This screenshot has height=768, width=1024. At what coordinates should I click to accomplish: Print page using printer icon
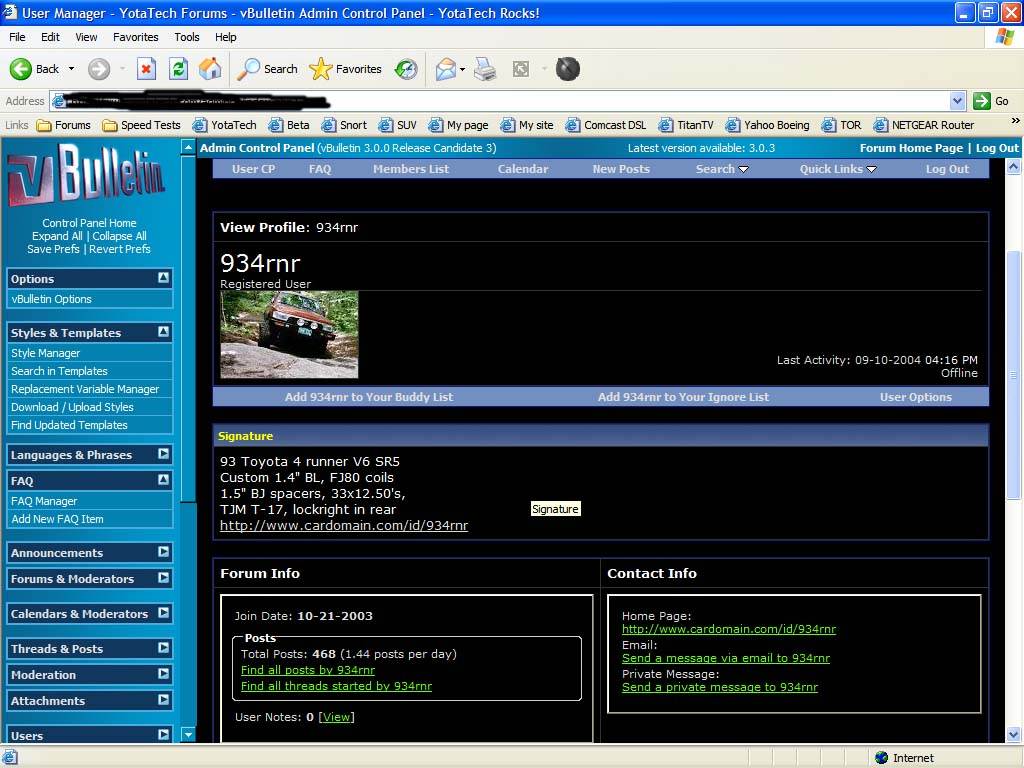485,69
